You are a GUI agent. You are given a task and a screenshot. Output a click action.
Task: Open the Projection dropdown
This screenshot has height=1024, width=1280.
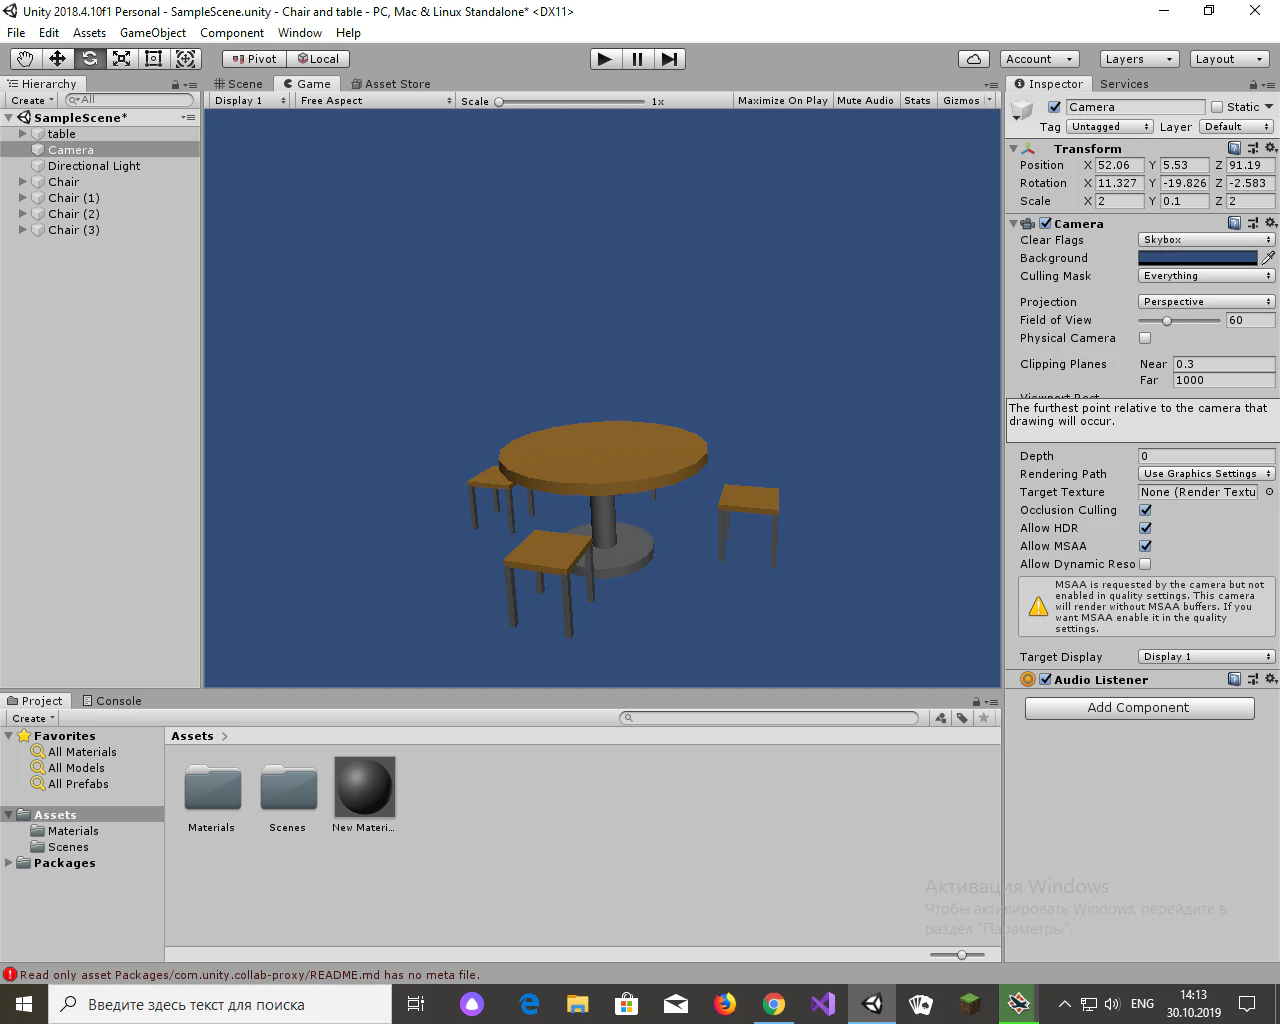pos(1206,302)
